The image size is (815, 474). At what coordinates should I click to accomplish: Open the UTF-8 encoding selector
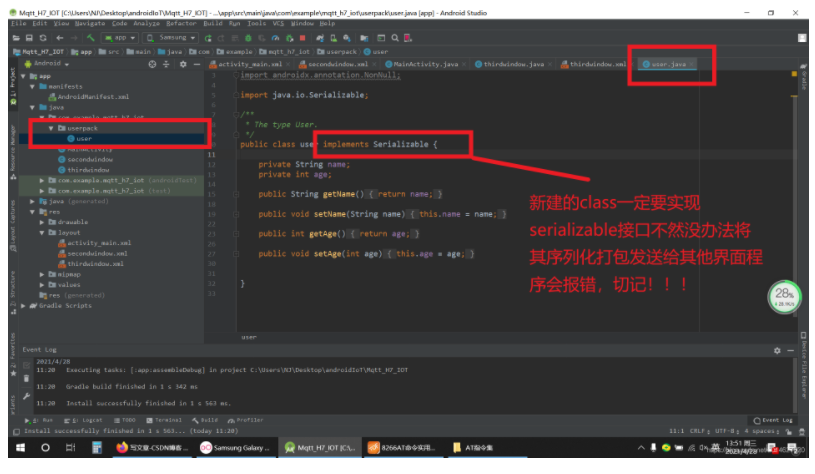[726, 431]
